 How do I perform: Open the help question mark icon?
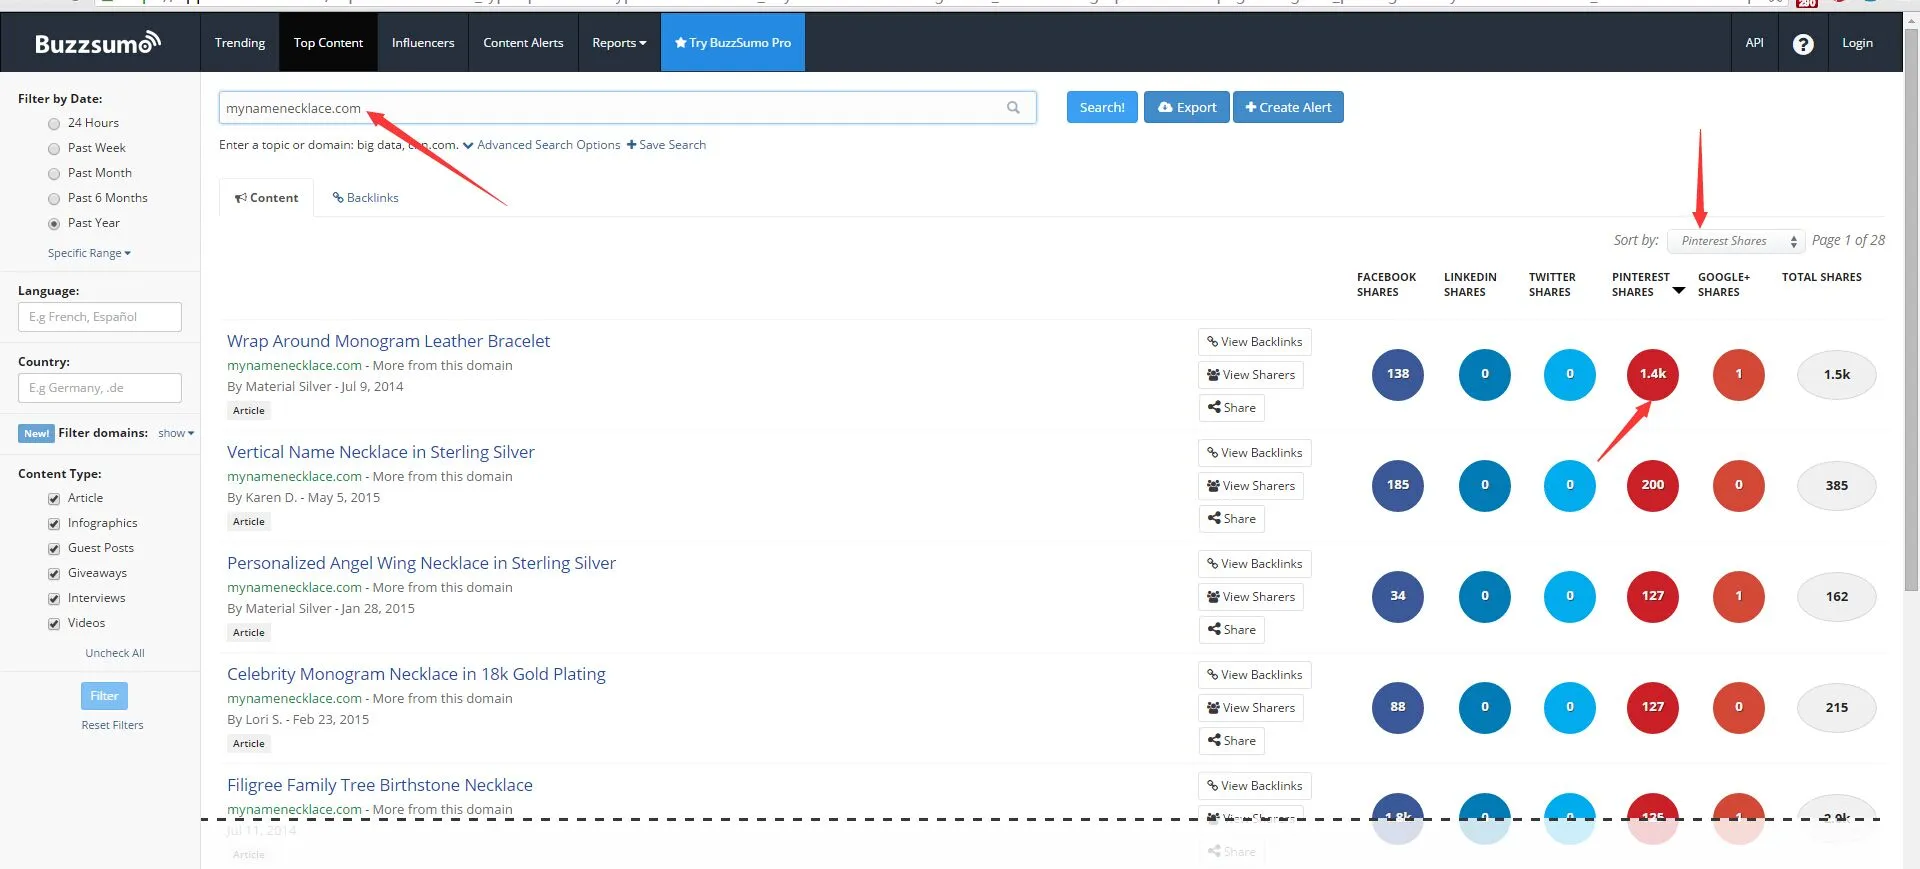point(1803,44)
